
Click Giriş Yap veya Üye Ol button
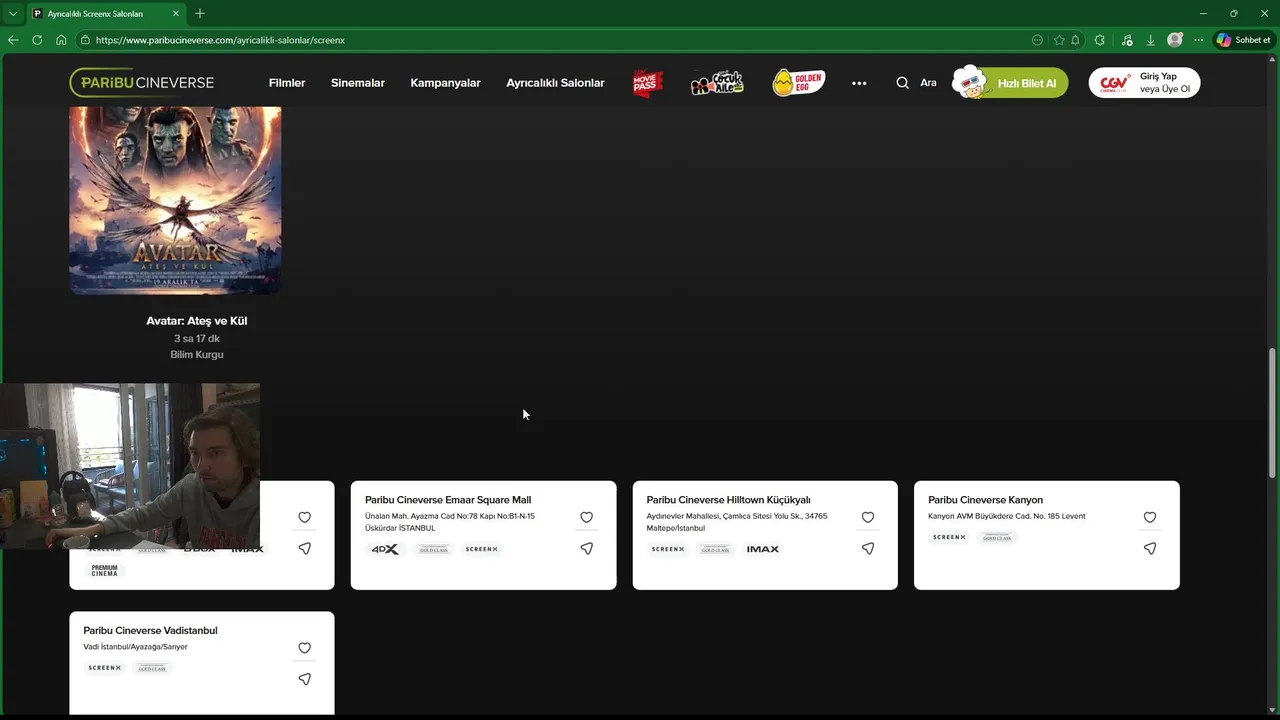click(1144, 83)
